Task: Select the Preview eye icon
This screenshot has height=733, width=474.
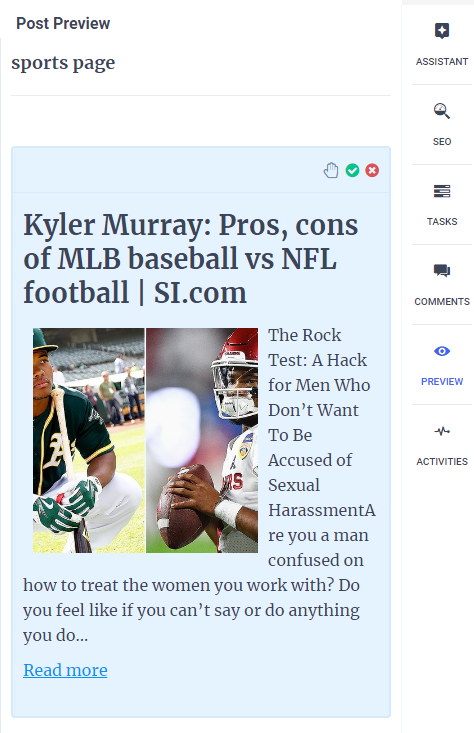Action: (442, 351)
